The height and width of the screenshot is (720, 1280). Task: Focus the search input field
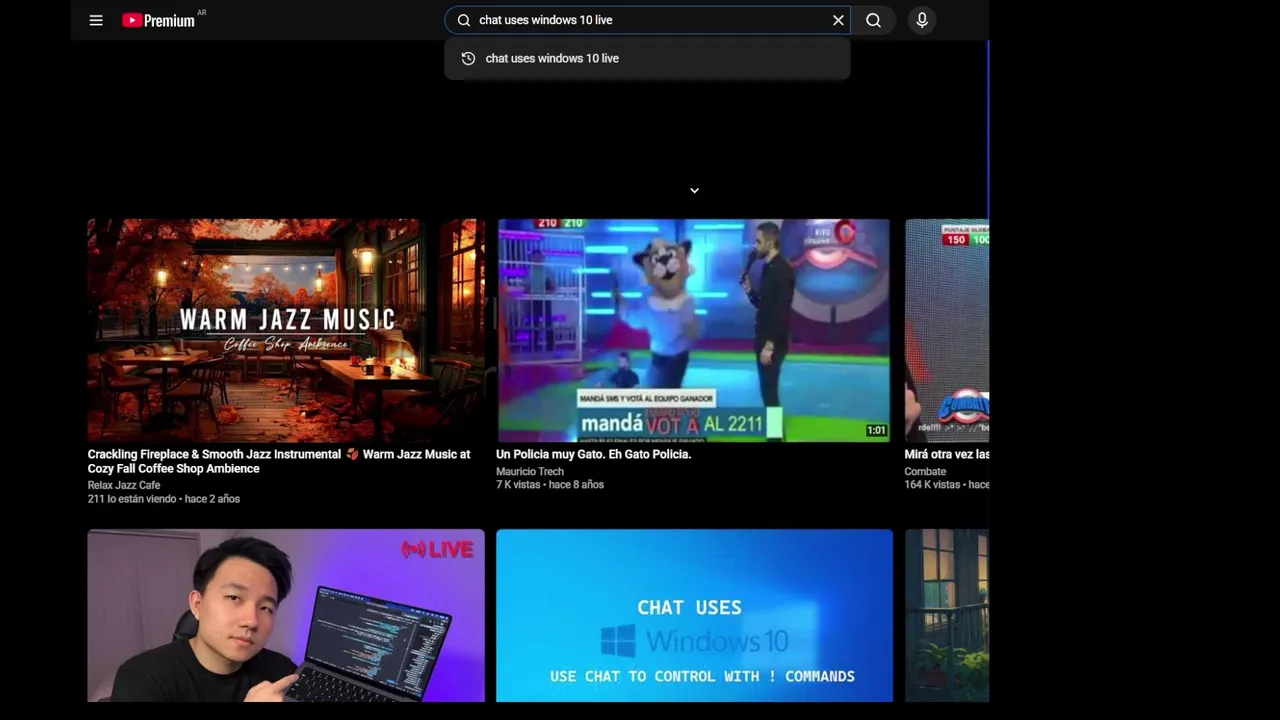point(648,20)
